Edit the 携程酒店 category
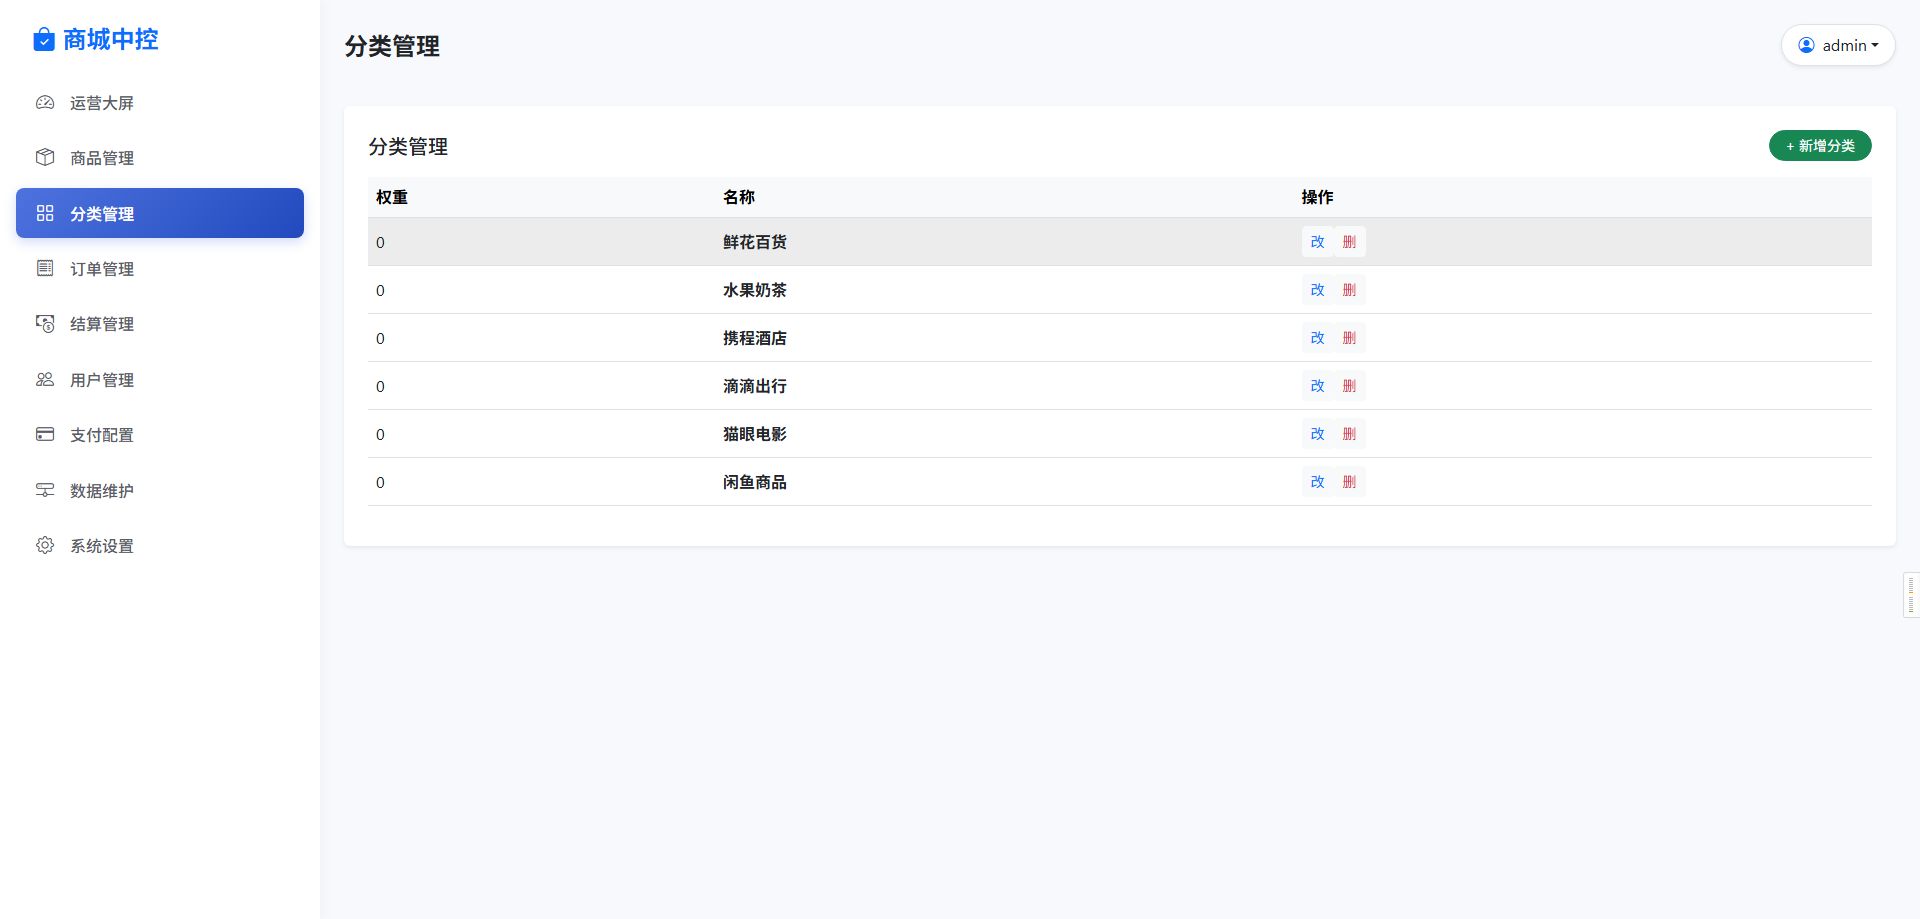Image resolution: width=1920 pixels, height=919 pixels. [1317, 338]
